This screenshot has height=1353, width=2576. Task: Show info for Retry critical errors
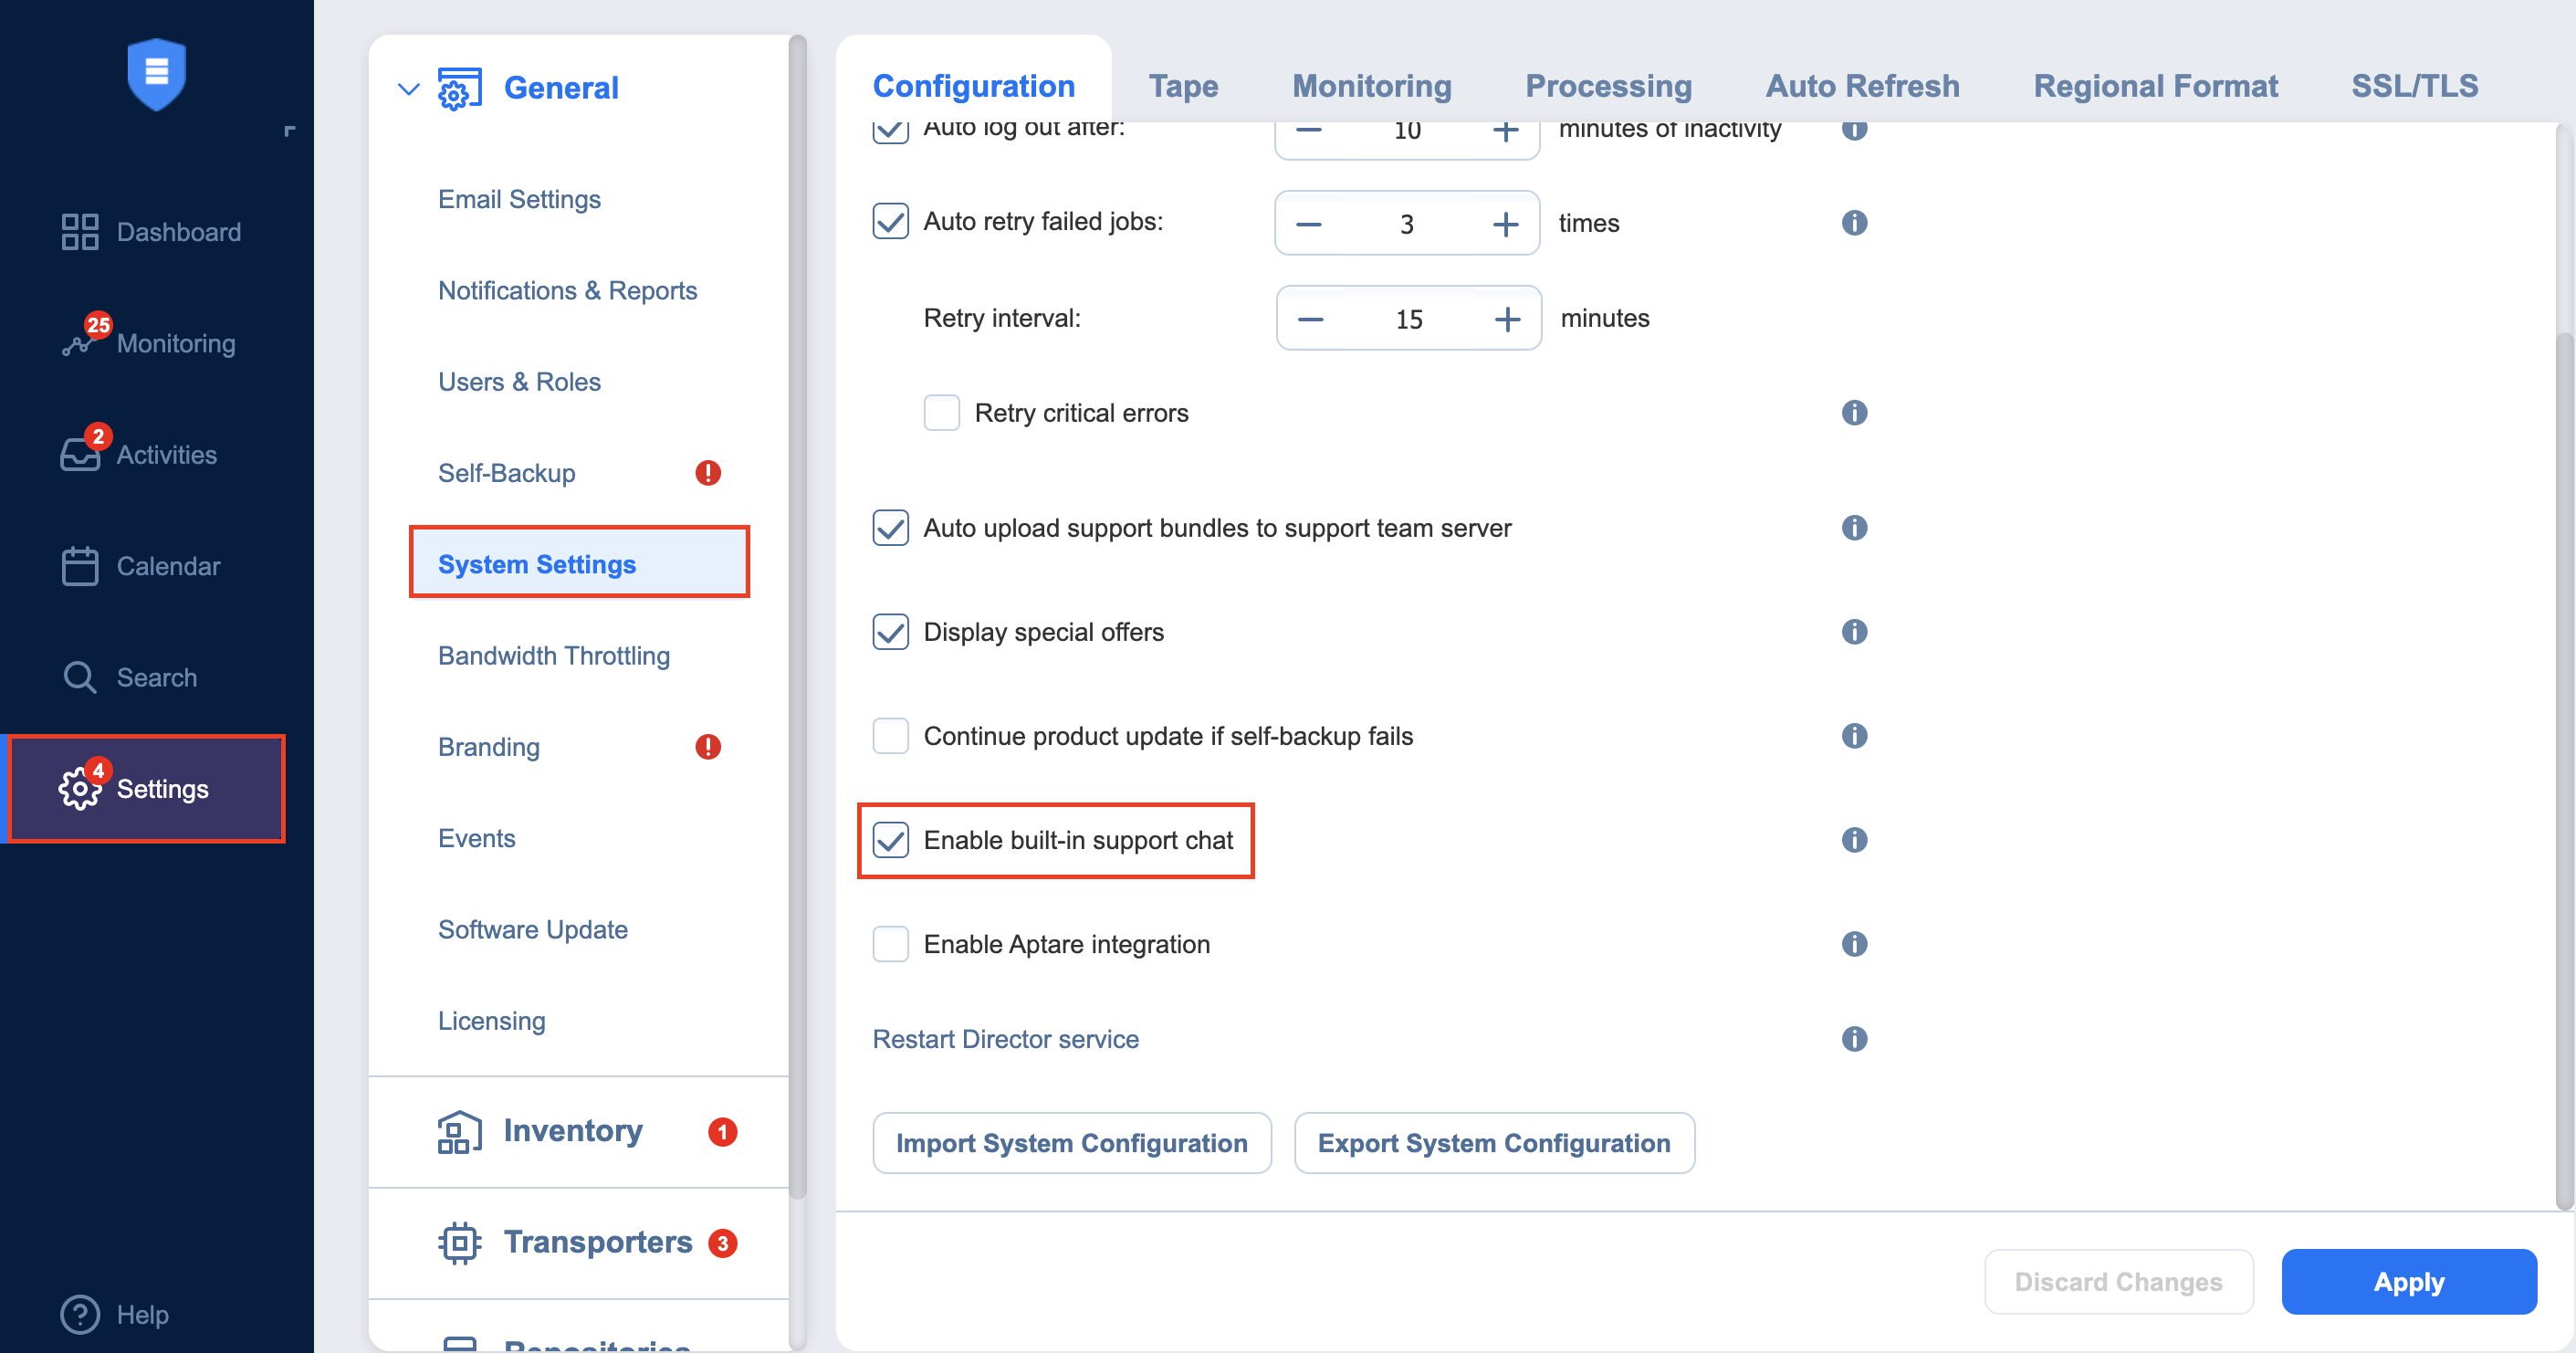pyautogui.click(x=1854, y=413)
